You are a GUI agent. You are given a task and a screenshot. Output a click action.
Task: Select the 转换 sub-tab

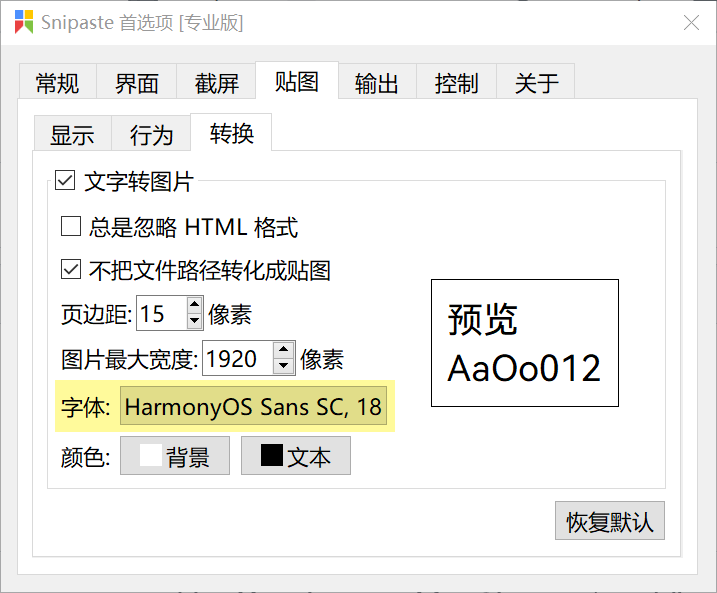point(231,133)
